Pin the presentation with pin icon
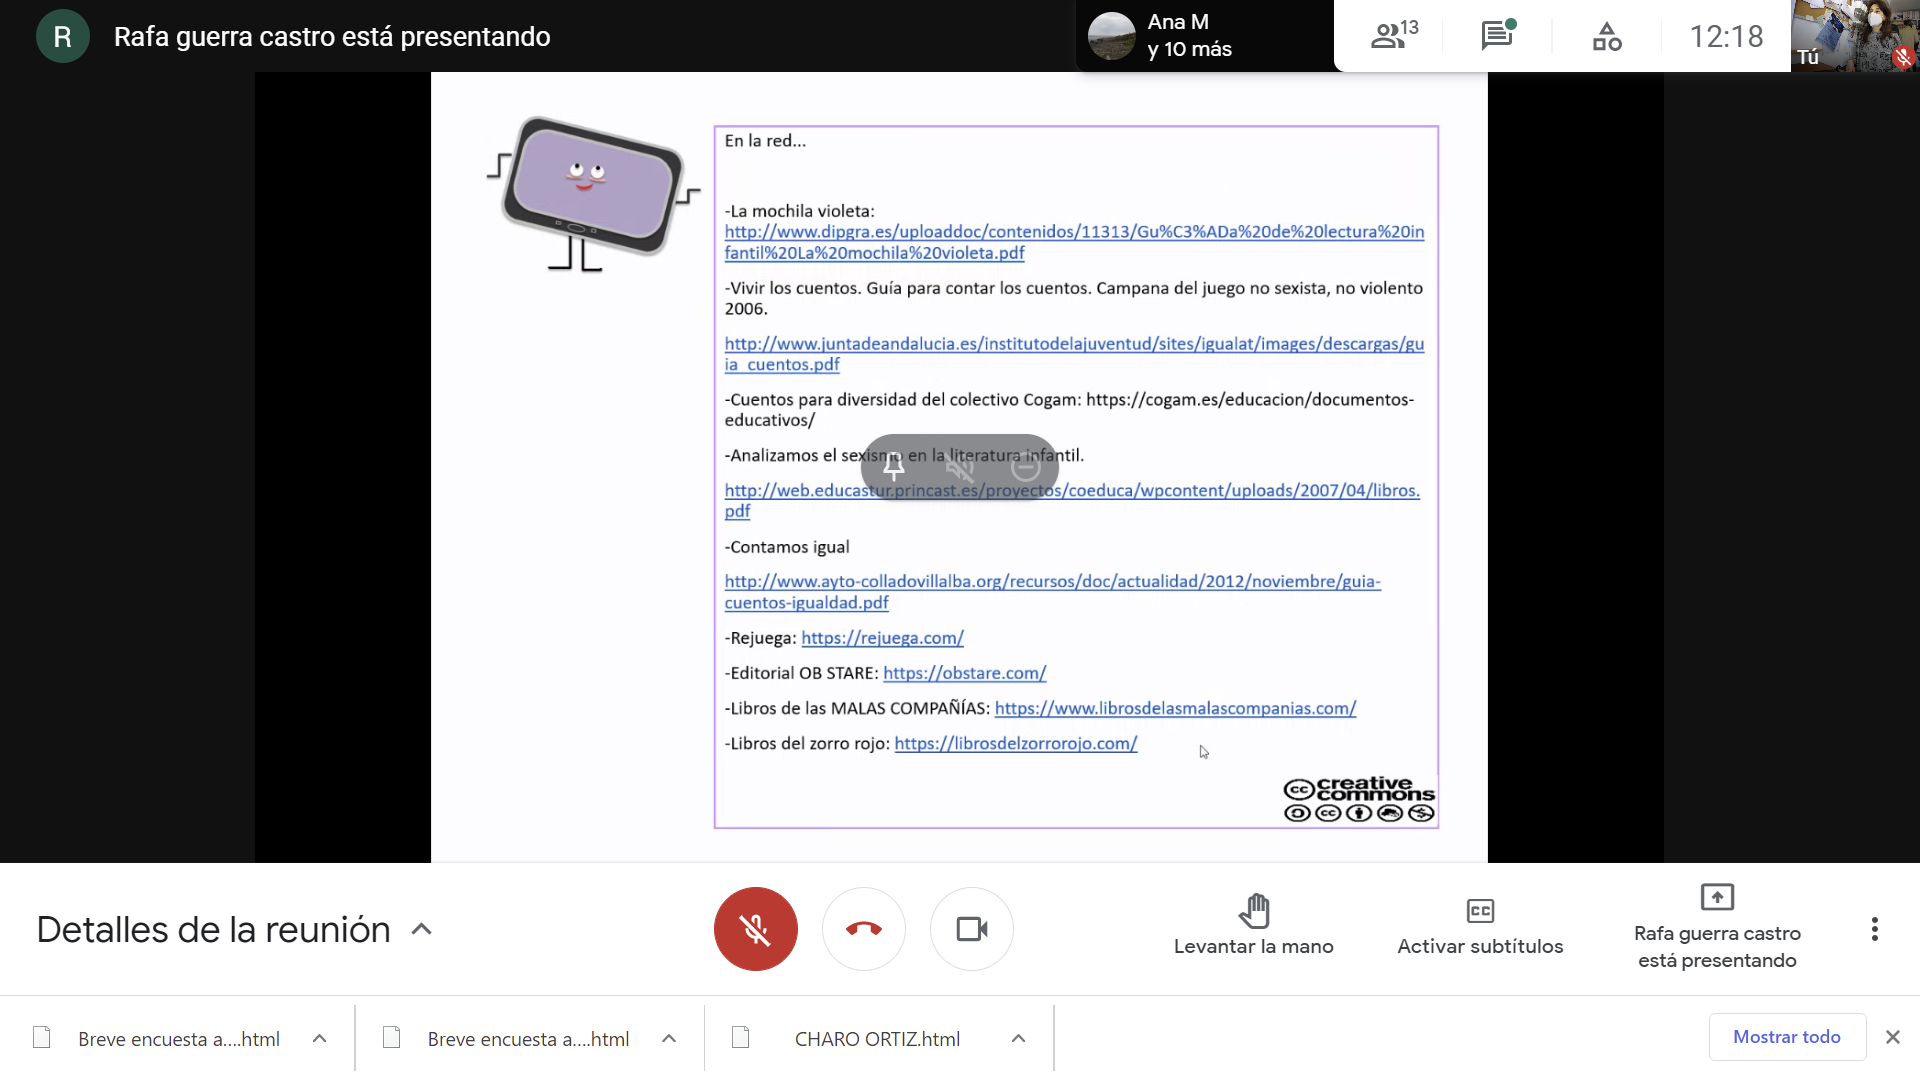This screenshot has height=1080, width=1920. (x=894, y=466)
